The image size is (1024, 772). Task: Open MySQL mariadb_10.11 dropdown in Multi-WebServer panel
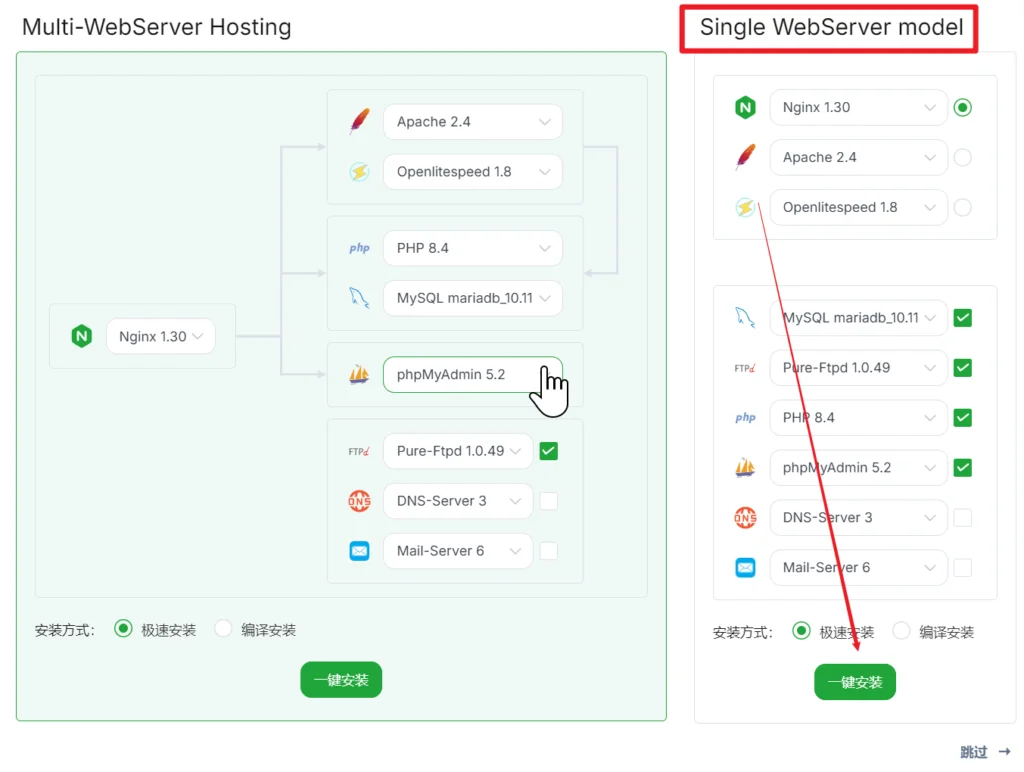[x=473, y=298]
